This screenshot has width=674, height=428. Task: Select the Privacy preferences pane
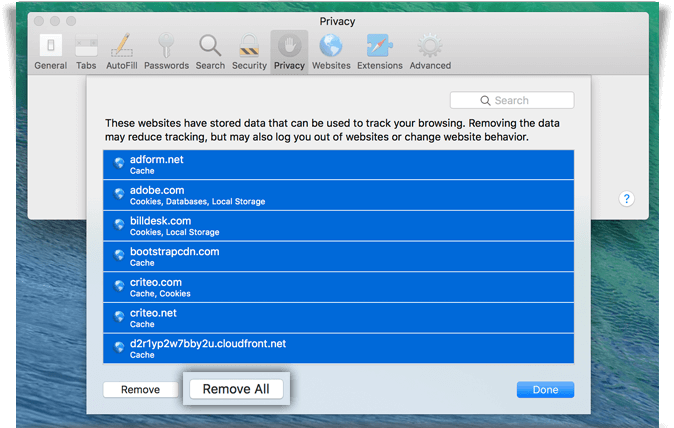[x=289, y=51]
